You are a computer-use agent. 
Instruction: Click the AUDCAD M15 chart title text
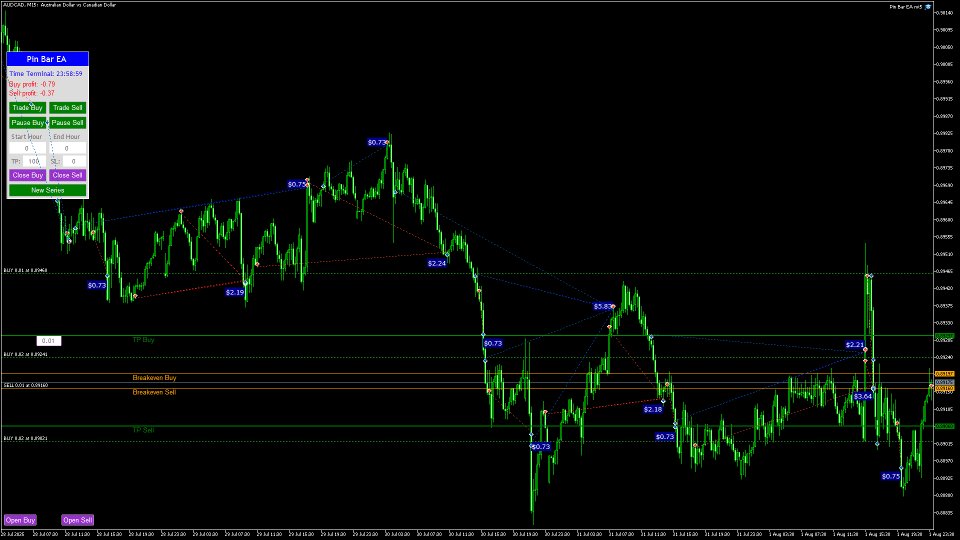59,5
